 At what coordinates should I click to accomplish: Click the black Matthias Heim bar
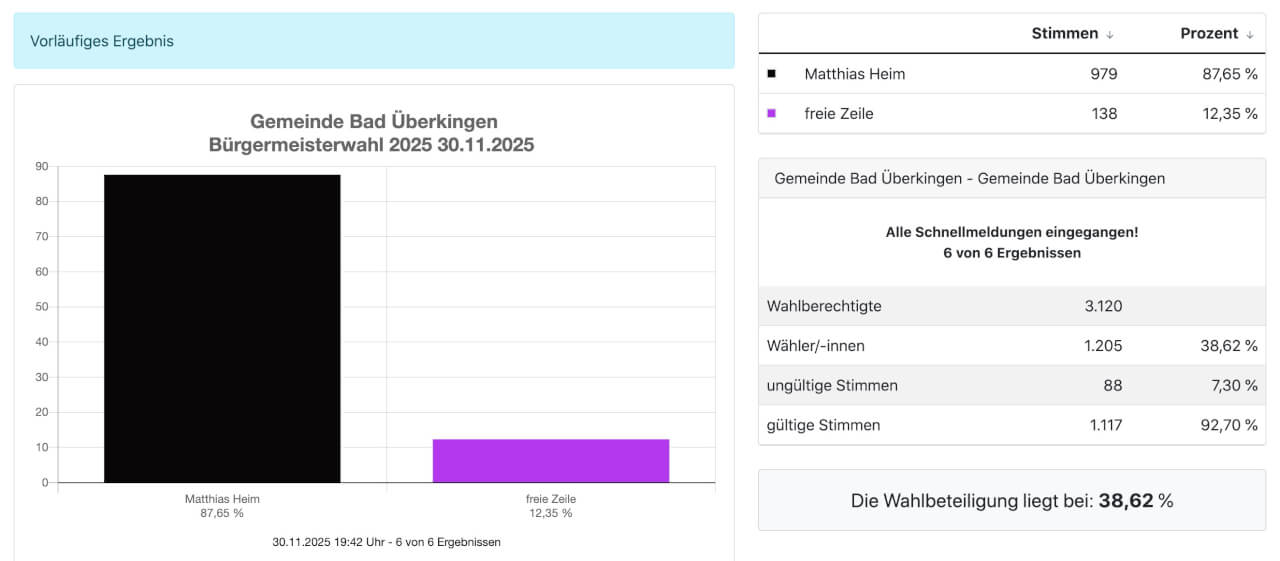pos(222,328)
